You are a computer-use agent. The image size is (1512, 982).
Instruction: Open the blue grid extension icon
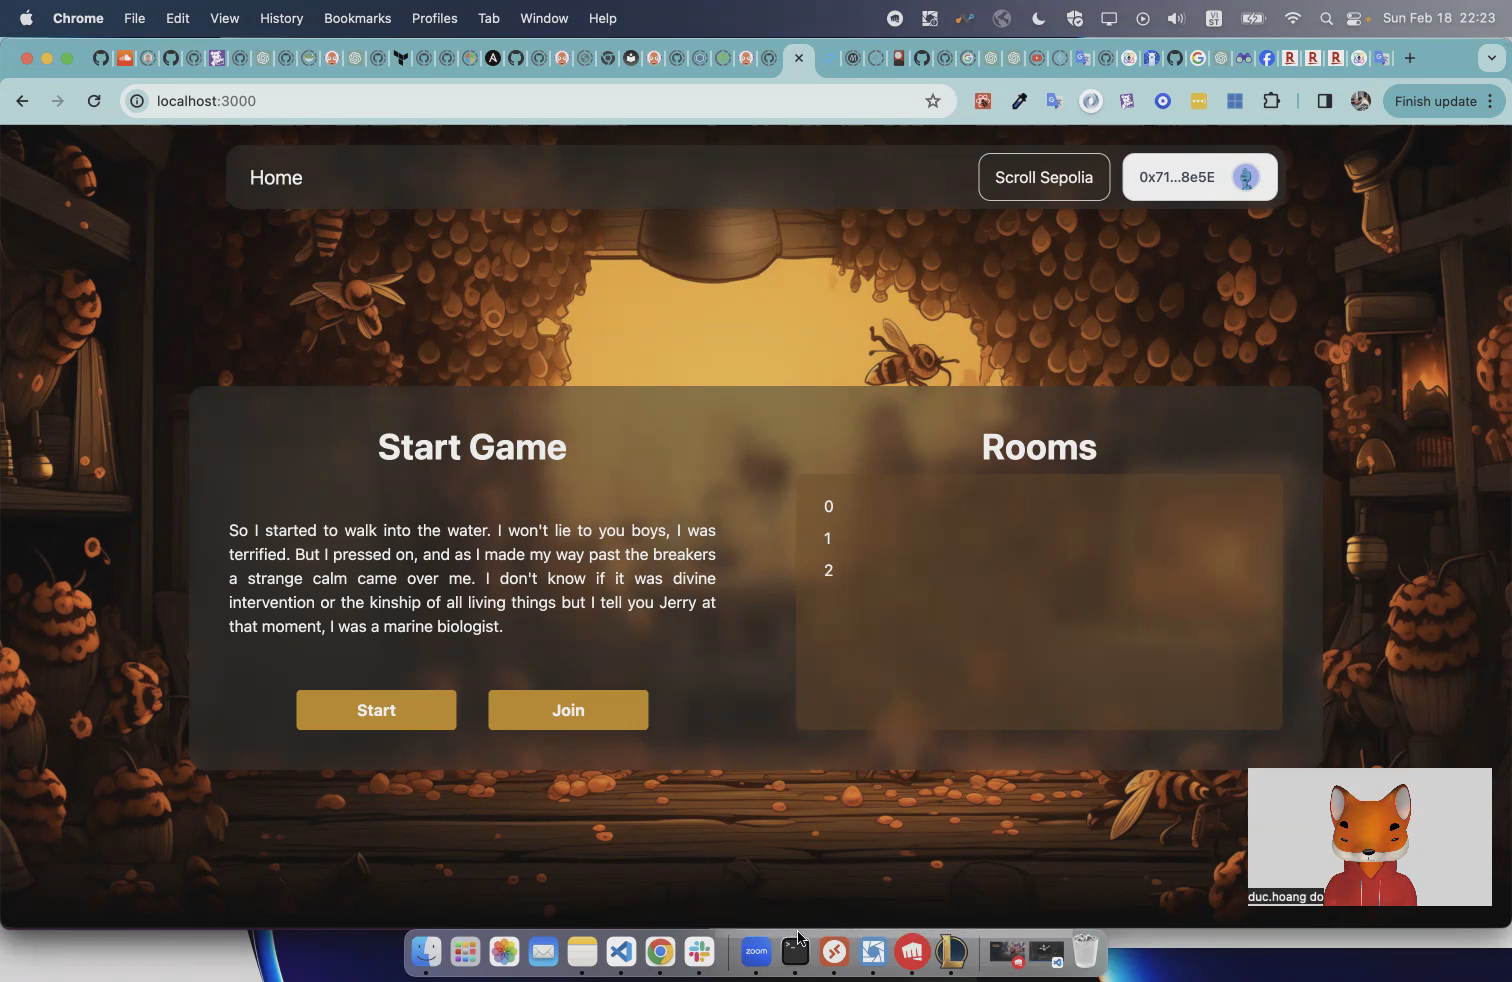coord(1235,101)
